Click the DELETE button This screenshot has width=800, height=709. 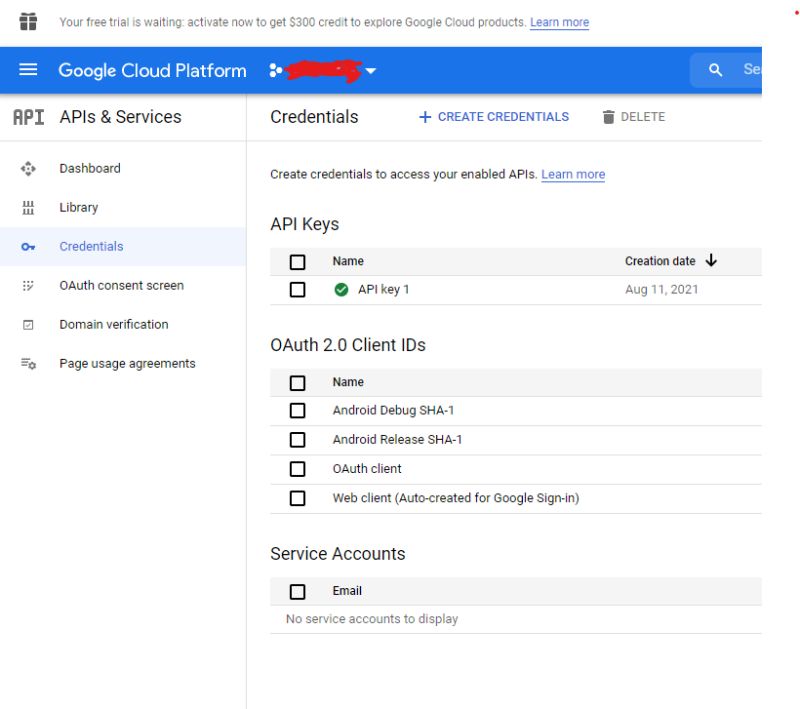634,117
